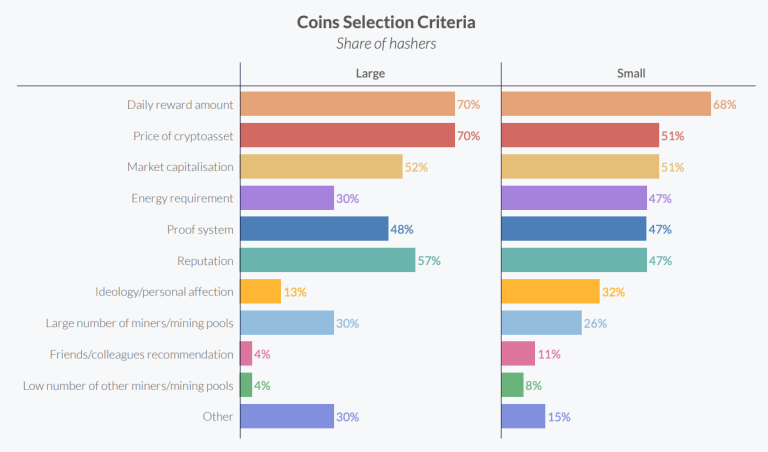Click the Small Ideology/personal affection bar

(550, 291)
